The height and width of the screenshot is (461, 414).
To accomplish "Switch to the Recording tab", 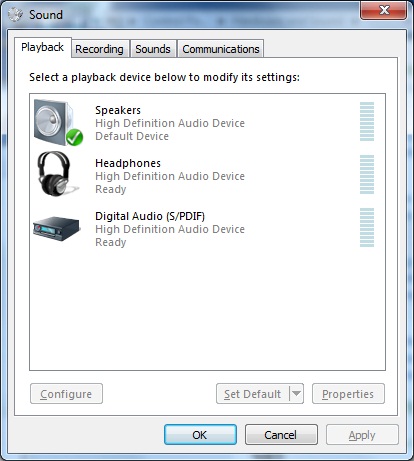I will [x=99, y=49].
